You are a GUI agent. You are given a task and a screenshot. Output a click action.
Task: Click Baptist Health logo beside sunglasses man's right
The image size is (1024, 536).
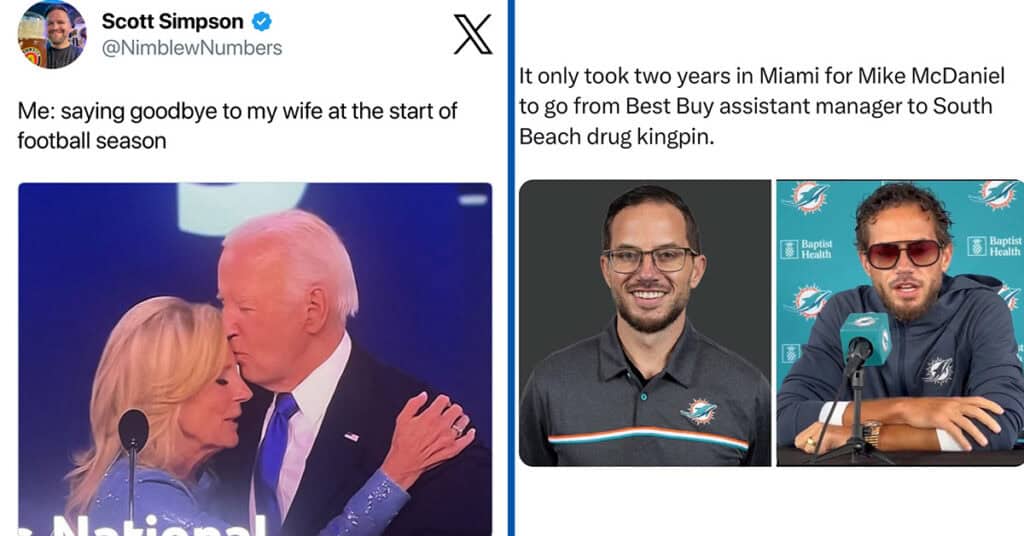[x=807, y=249]
